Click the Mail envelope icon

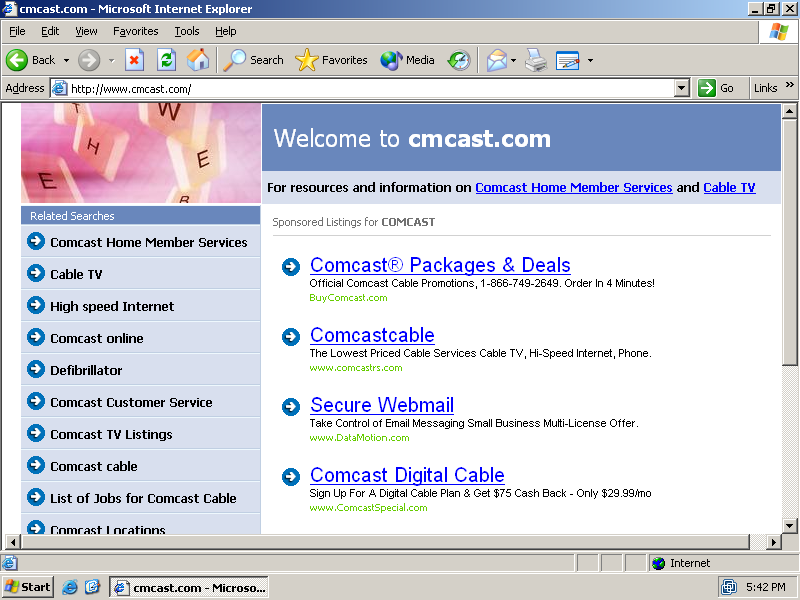point(496,60)
